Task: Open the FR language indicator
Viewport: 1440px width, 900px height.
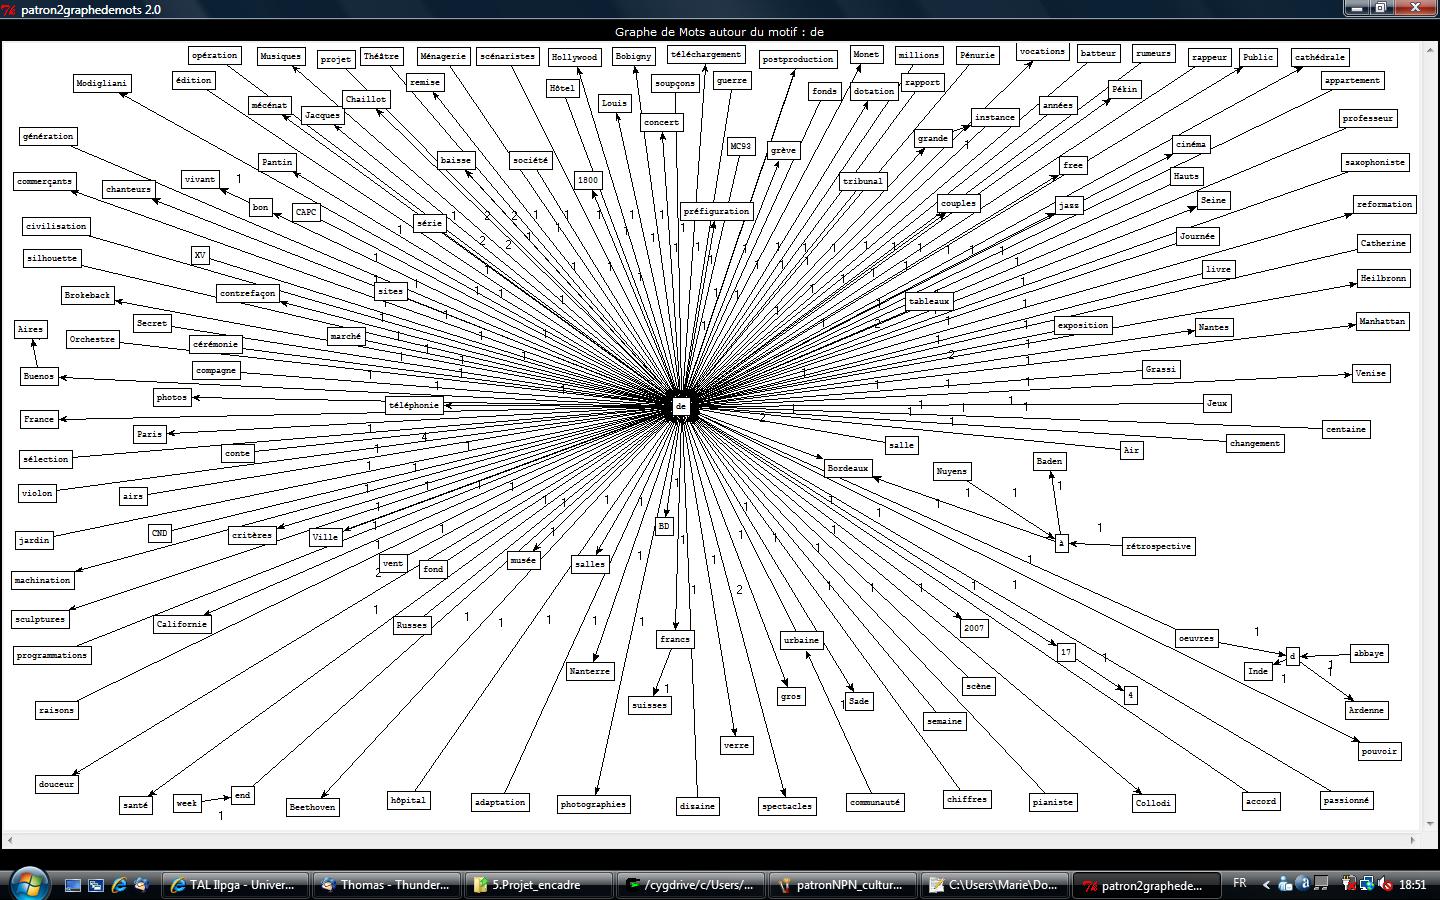Action: point(1240,883)
